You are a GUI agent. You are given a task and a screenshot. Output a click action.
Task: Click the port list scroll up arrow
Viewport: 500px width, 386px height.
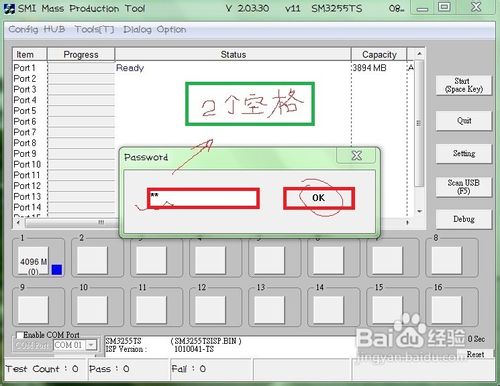coord(419,54)
